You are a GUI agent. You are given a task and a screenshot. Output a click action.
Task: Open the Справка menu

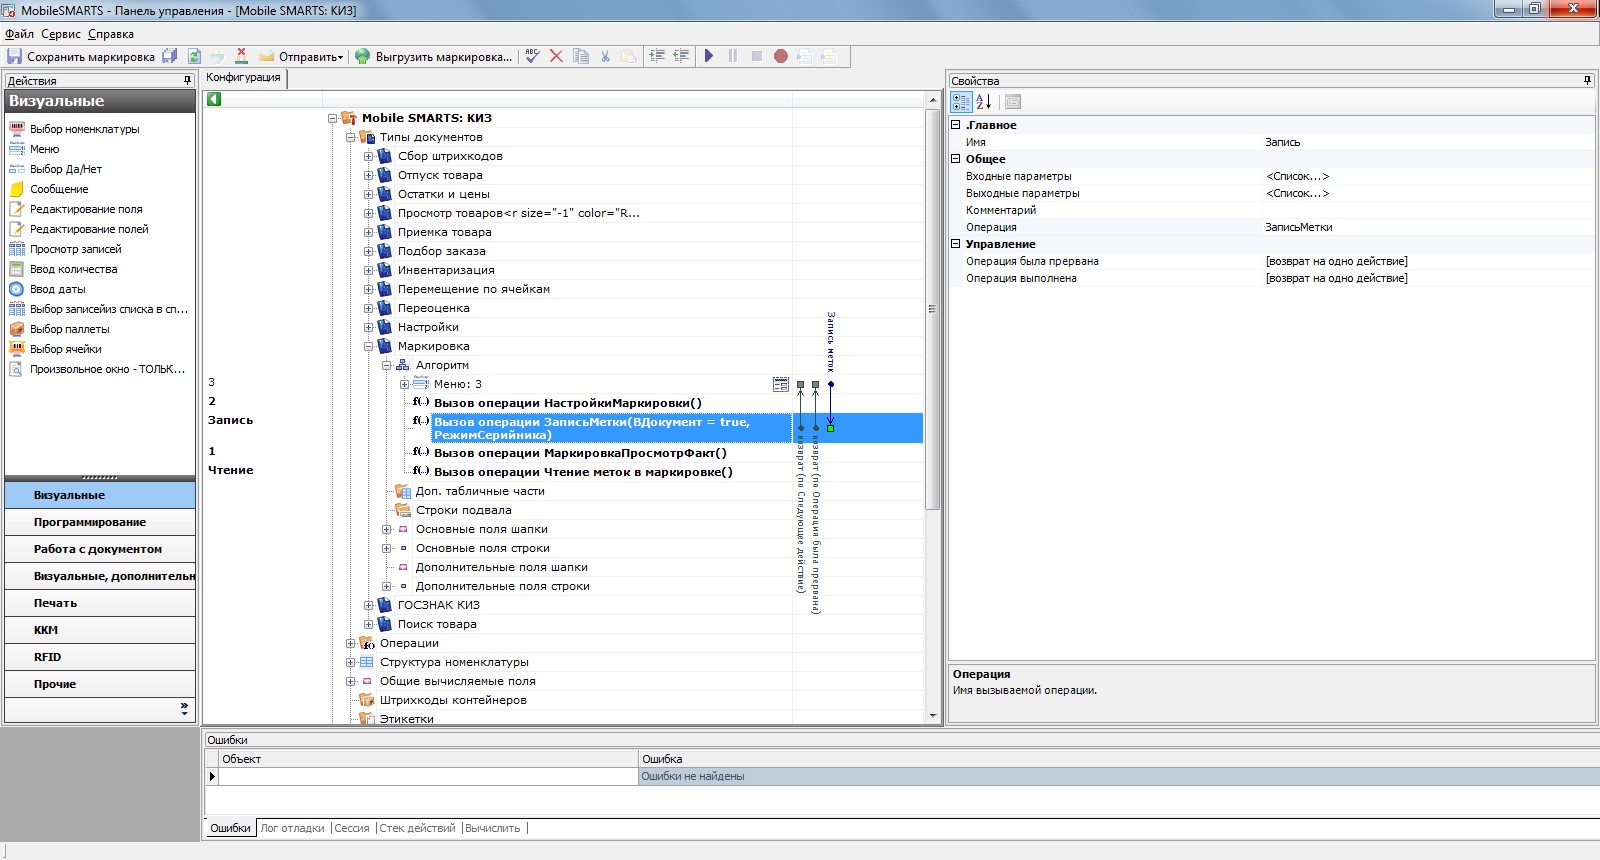coord(111,34)
